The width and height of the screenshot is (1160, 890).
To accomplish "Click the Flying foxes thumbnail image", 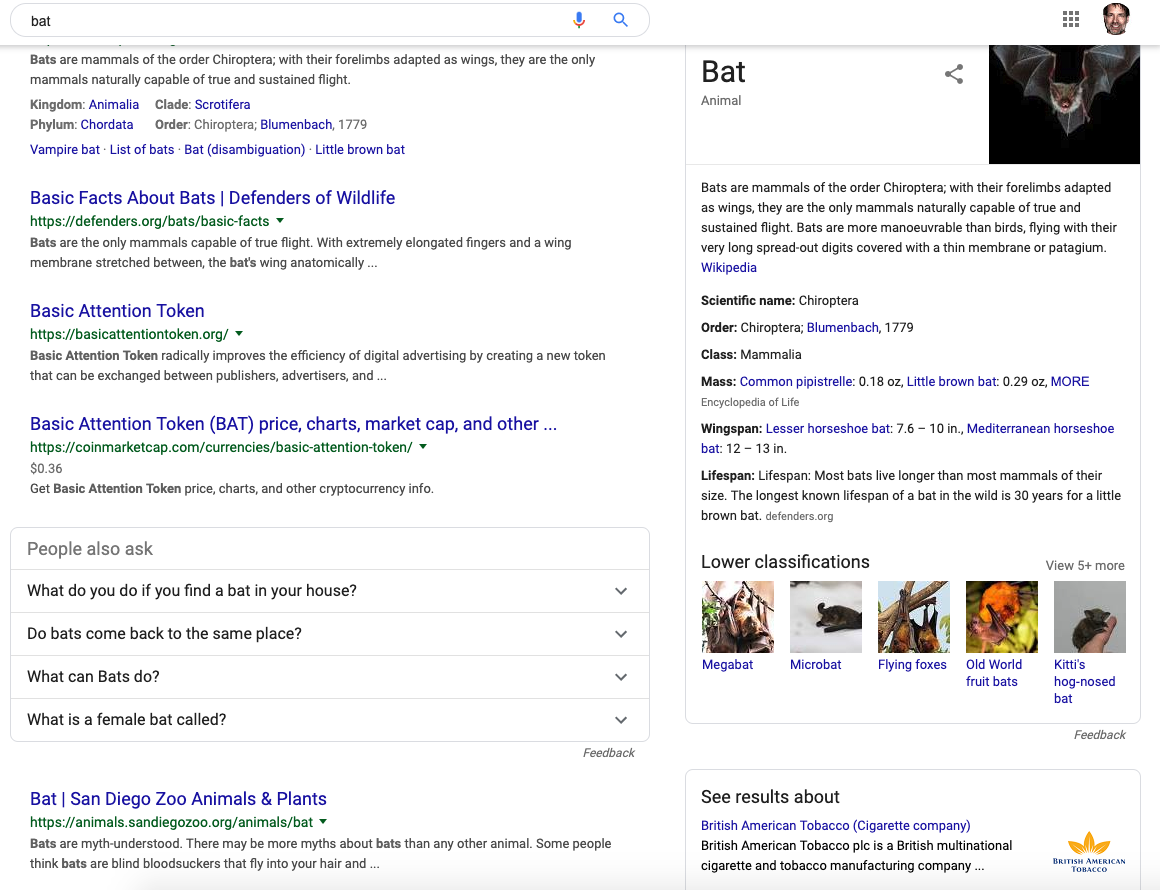I will click(914, 617).
